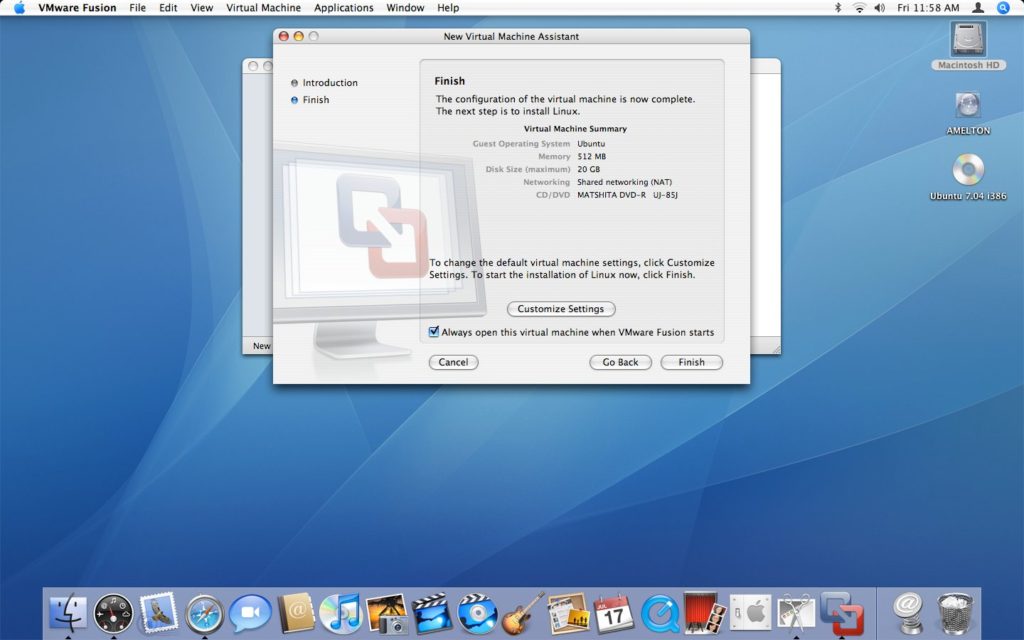This screenshot has width=1024, height=640.
Task: Click the Ubuntu guest operating system value
Action: coord(591,144)
